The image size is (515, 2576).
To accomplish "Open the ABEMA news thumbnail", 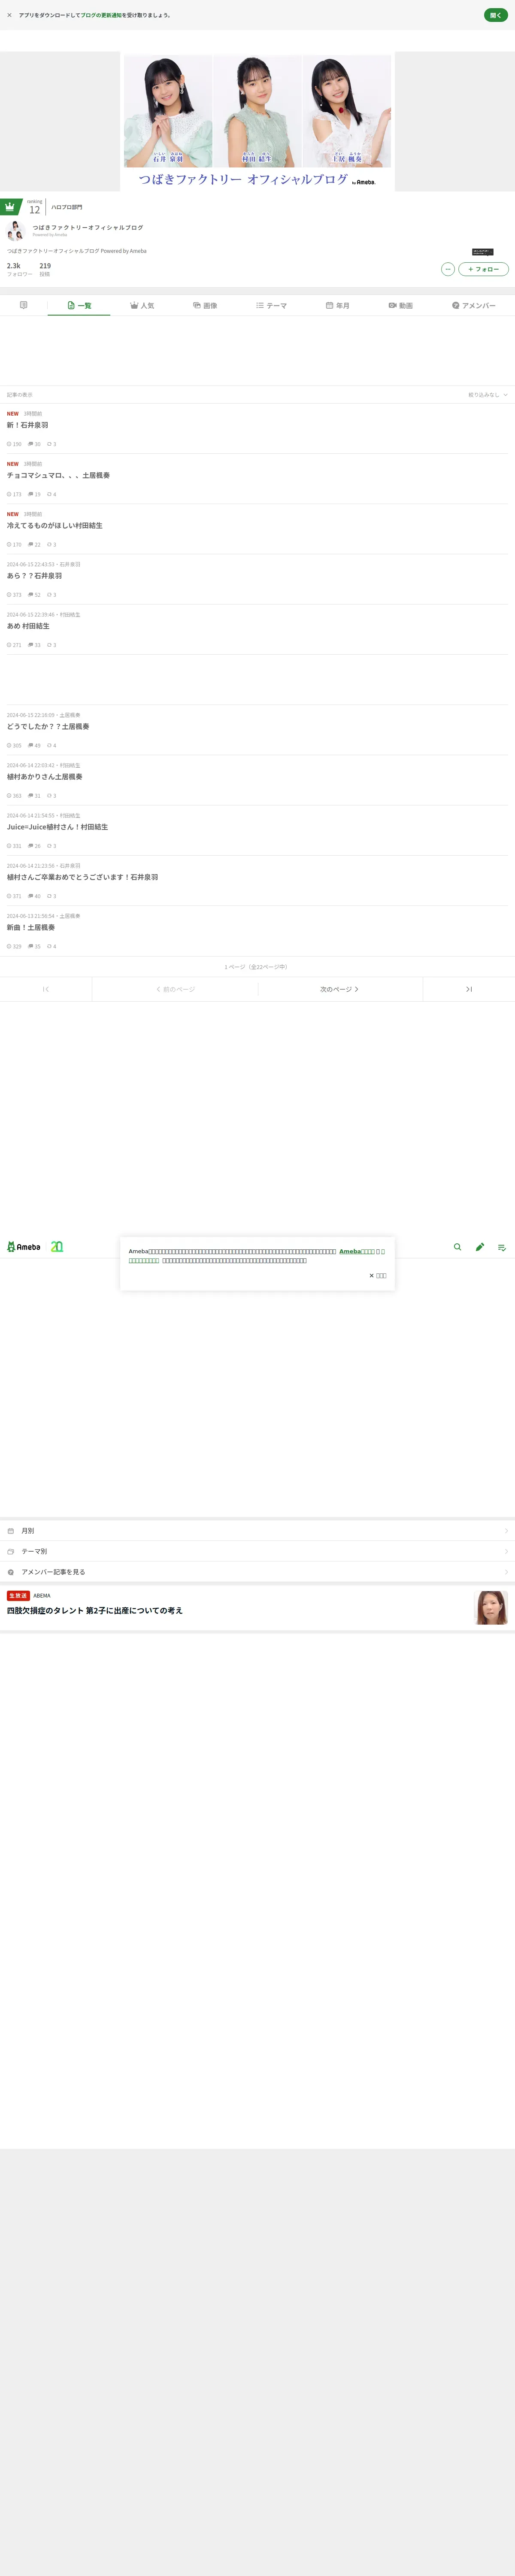I will pos(491,1608).
